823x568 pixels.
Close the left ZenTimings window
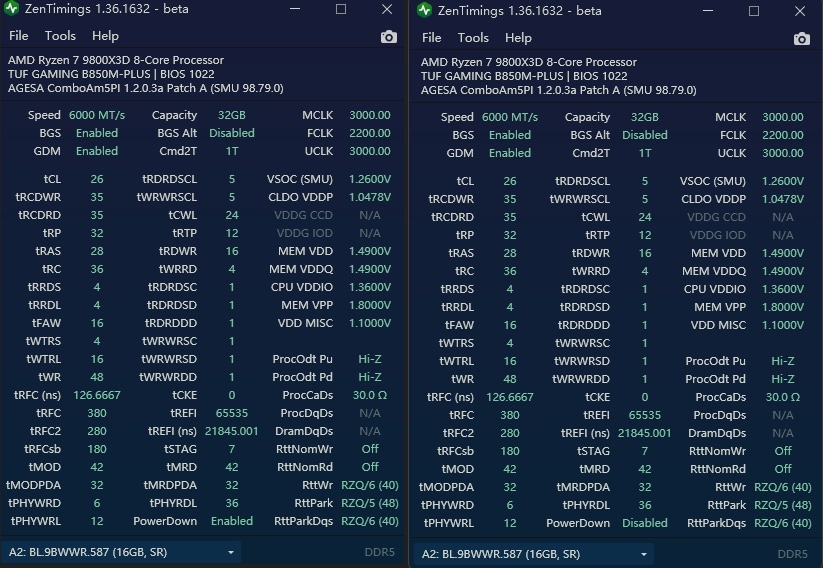pyautogui.click(x=387, y=9)
